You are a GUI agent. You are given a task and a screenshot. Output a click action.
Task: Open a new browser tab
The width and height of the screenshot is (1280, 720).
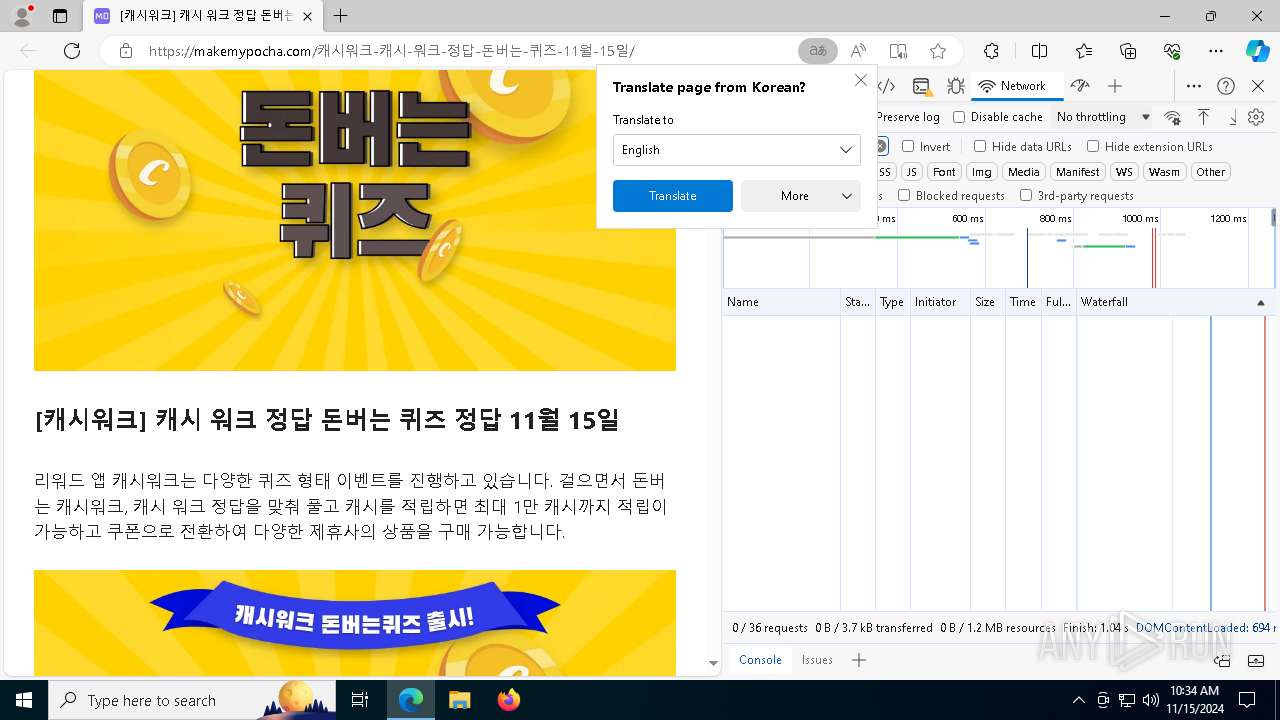(x=340, y=16)
